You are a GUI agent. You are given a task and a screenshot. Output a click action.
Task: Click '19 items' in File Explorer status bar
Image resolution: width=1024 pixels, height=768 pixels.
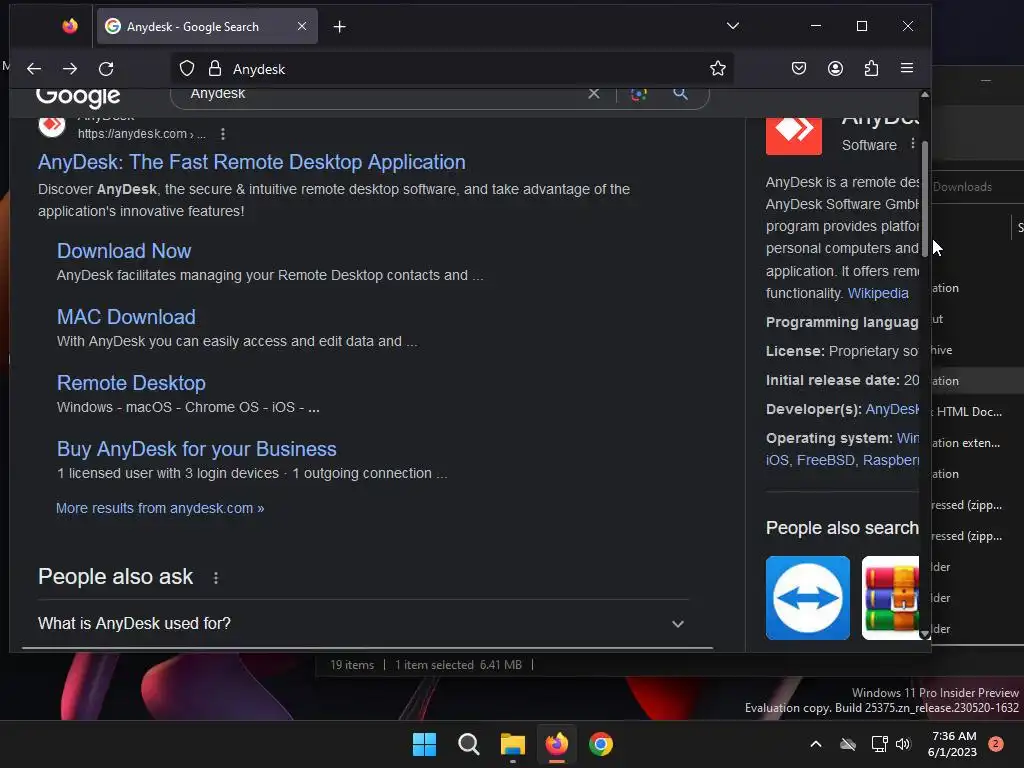[x=352, y=665]
